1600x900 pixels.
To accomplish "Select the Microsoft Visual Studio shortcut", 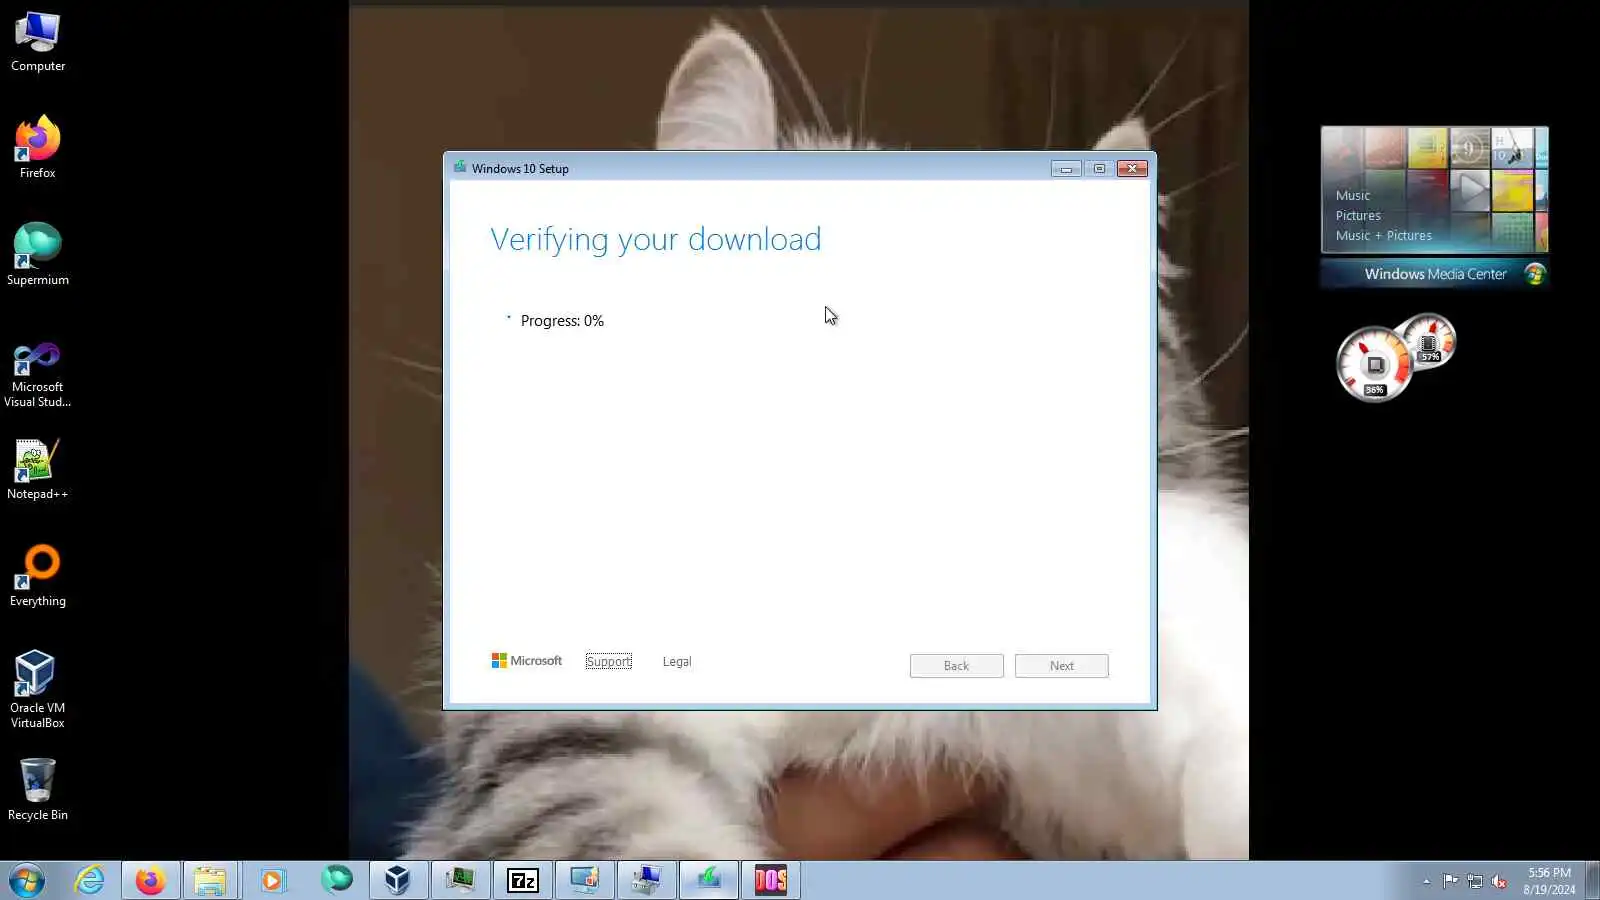I will [38, 374].
